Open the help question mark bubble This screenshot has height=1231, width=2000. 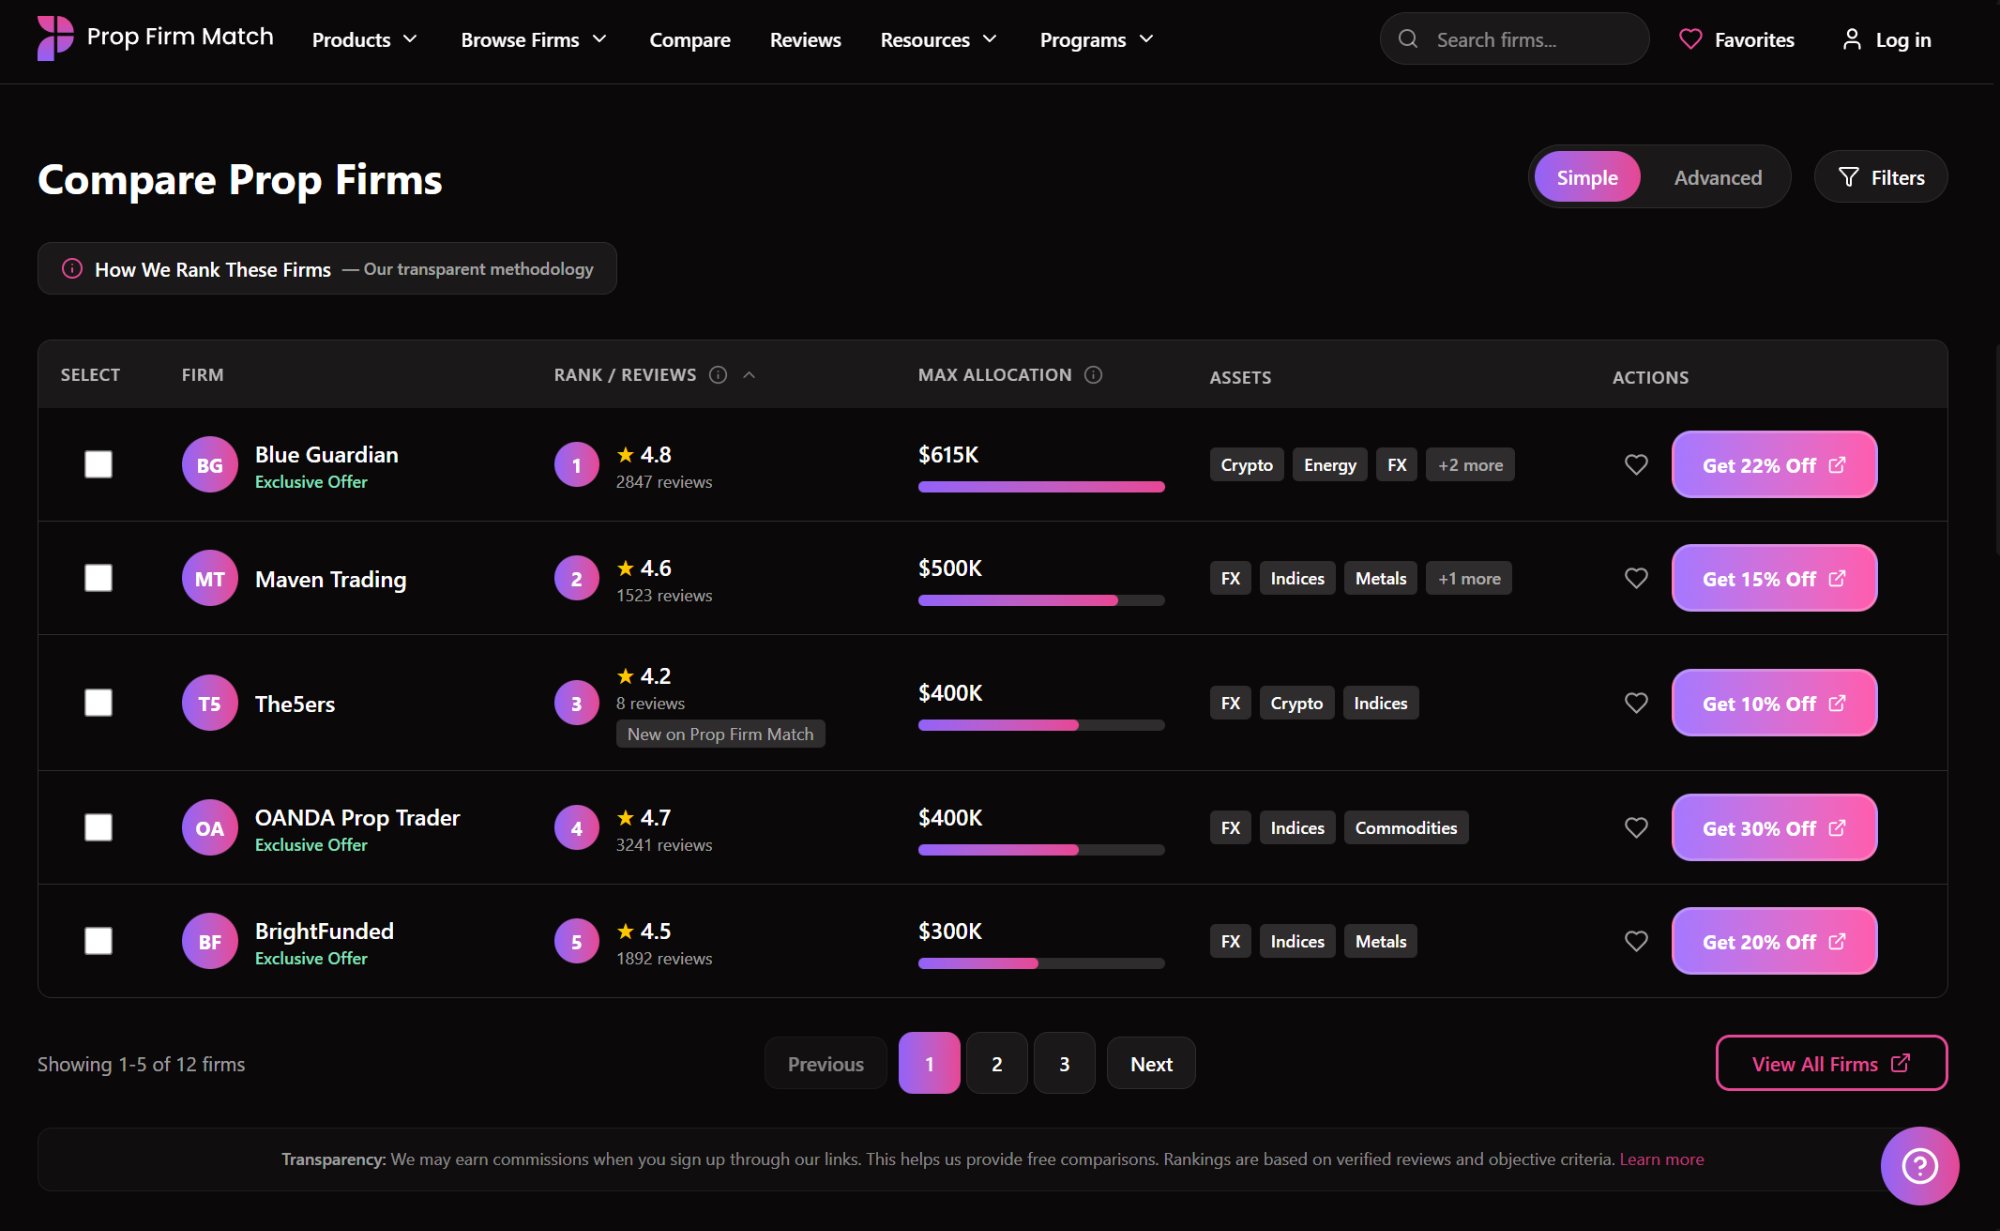tap(1919, 1165)
